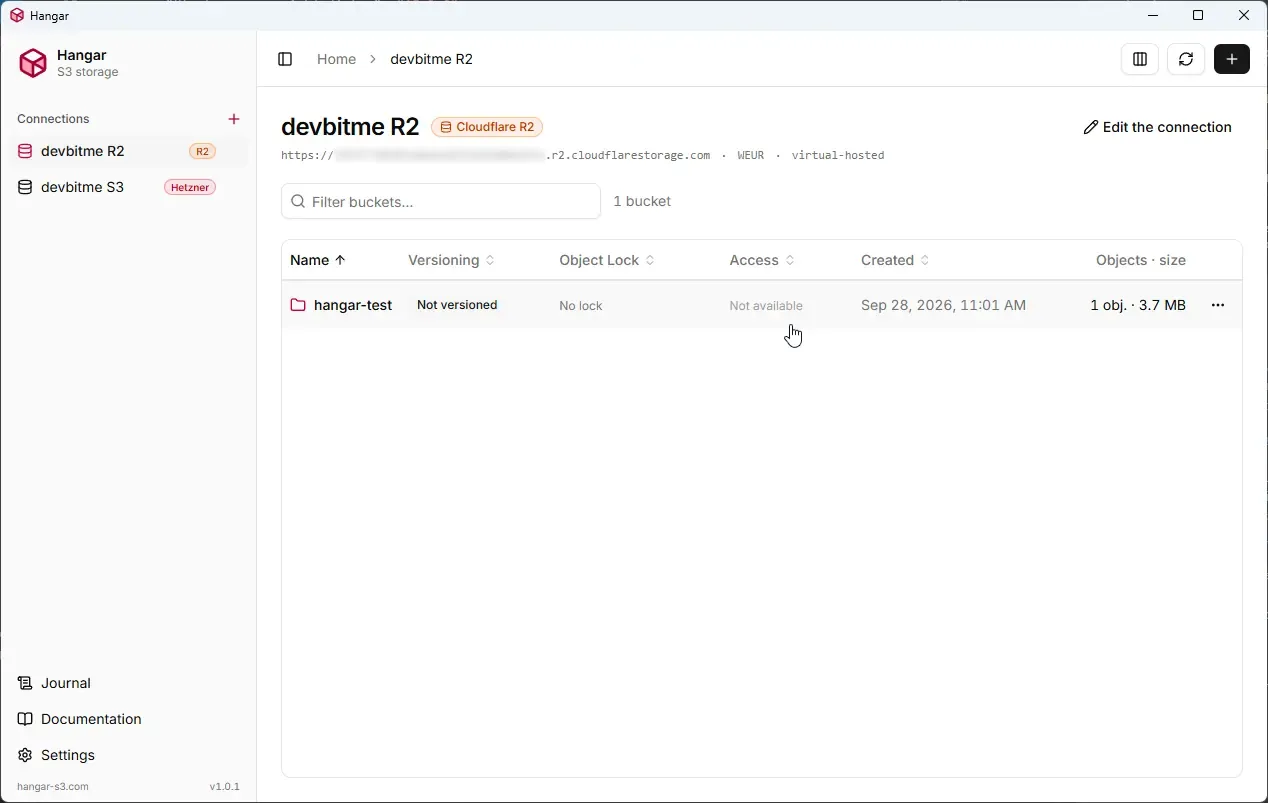This screenshot has height=803, width=1268.
Task: Click the devbitme R2 breadcrumb item
Action: 431,59
